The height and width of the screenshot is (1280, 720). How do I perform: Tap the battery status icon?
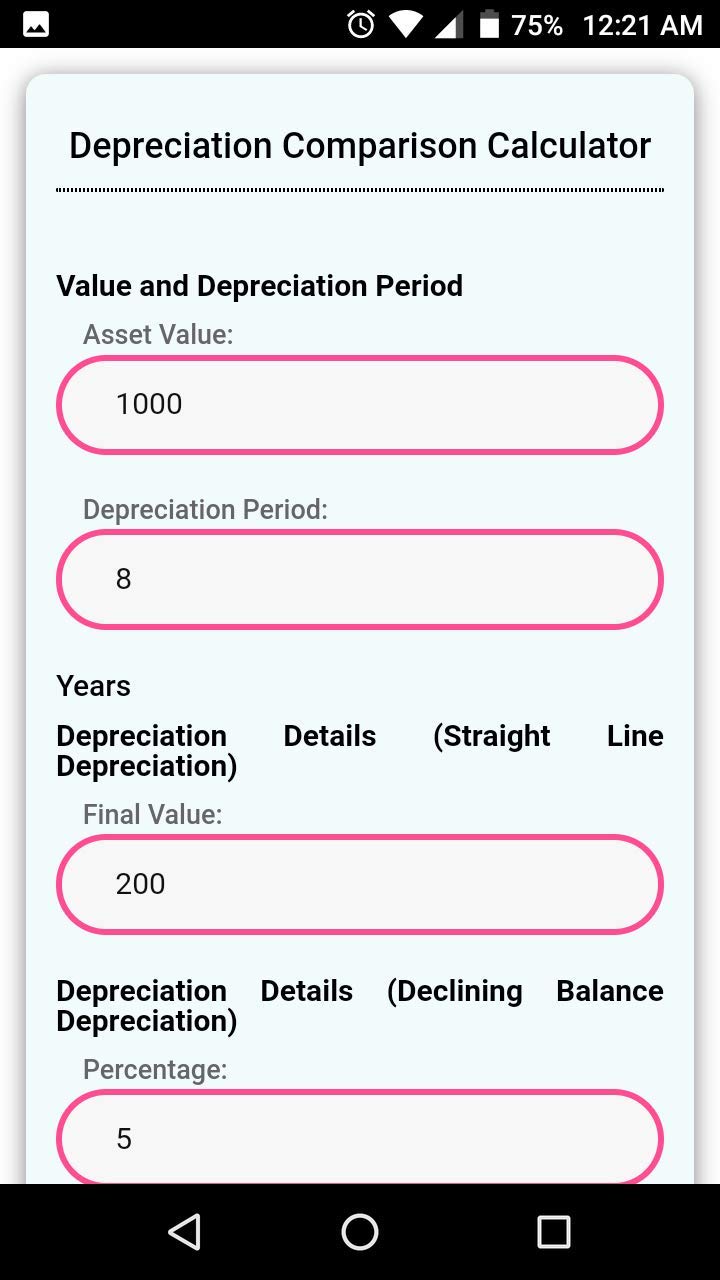pyautogui.click(x=489, y=25)
